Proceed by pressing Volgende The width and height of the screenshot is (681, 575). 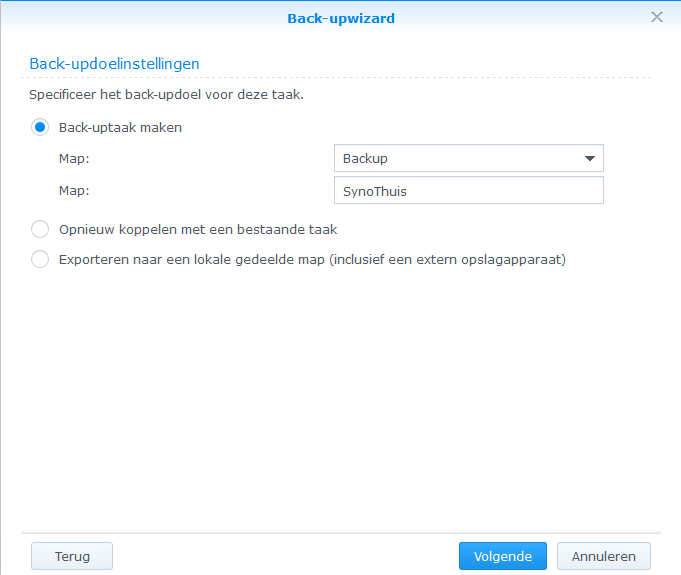tap(502, 556)
